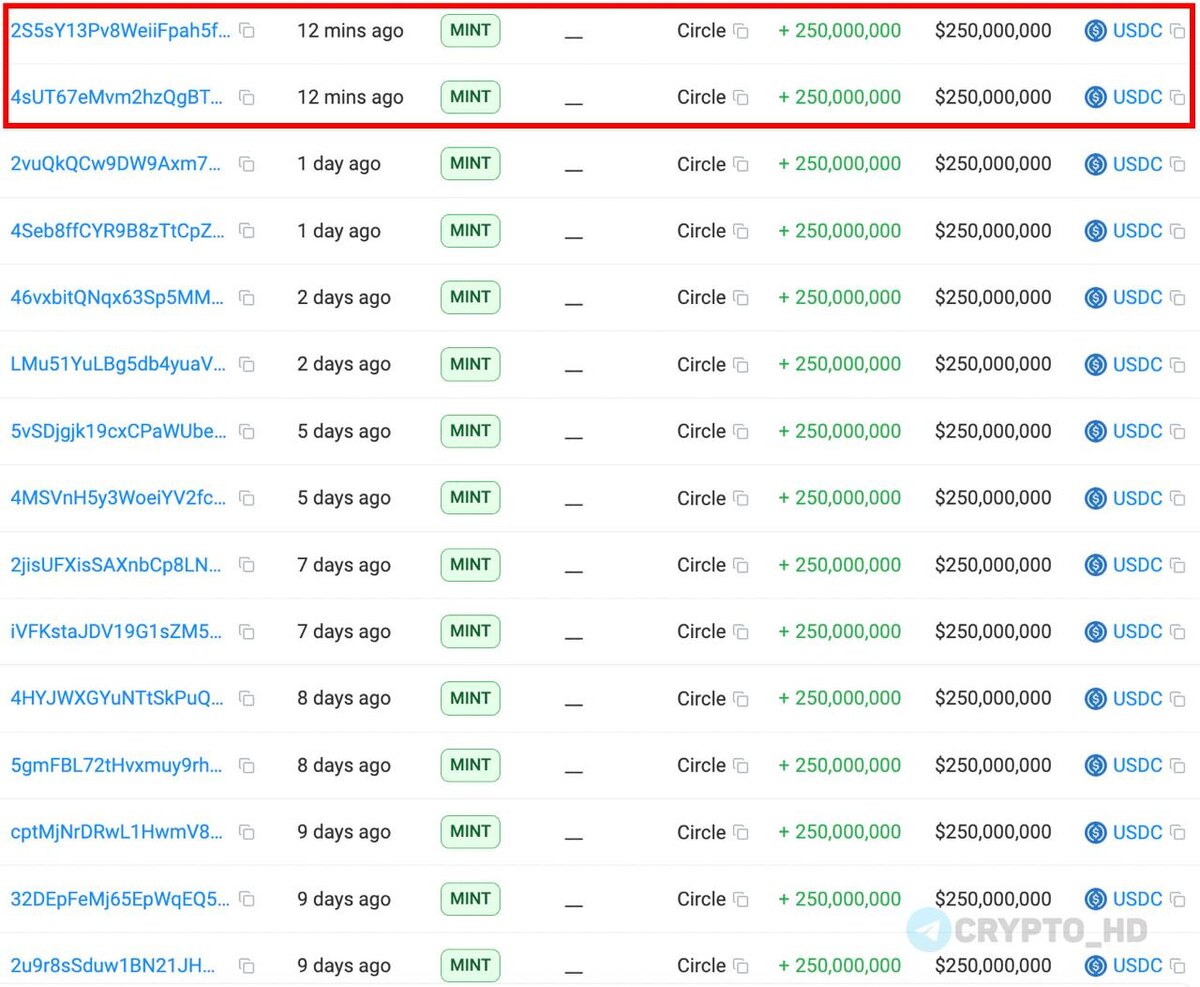Copy signature 2S5sY13Pv8WeiiFpah5f
1200x987 pixels.
[246, 31]
